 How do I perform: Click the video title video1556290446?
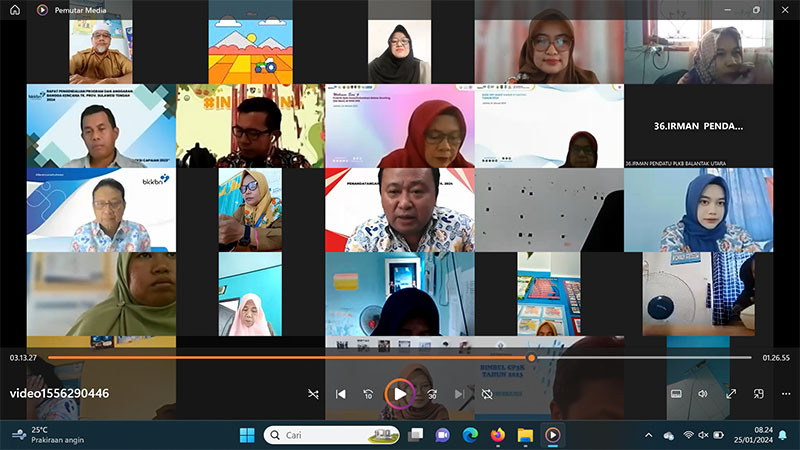point(60,393)
